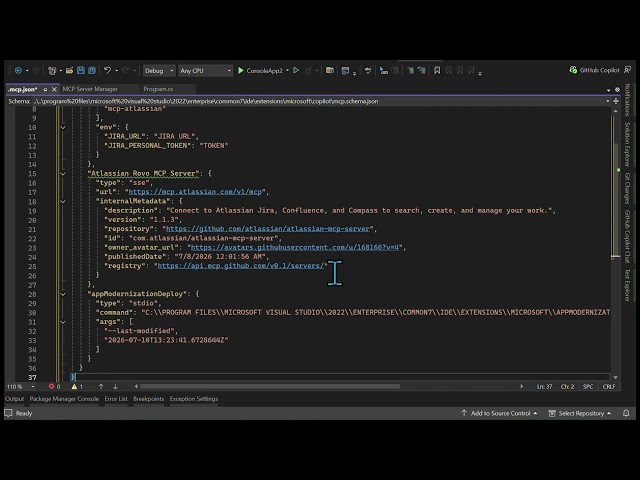Image resolution: width=640 pixels, height=480 pixels.
Task: Click the Find in Files folder icon
Action: click(x=330, y=71)
